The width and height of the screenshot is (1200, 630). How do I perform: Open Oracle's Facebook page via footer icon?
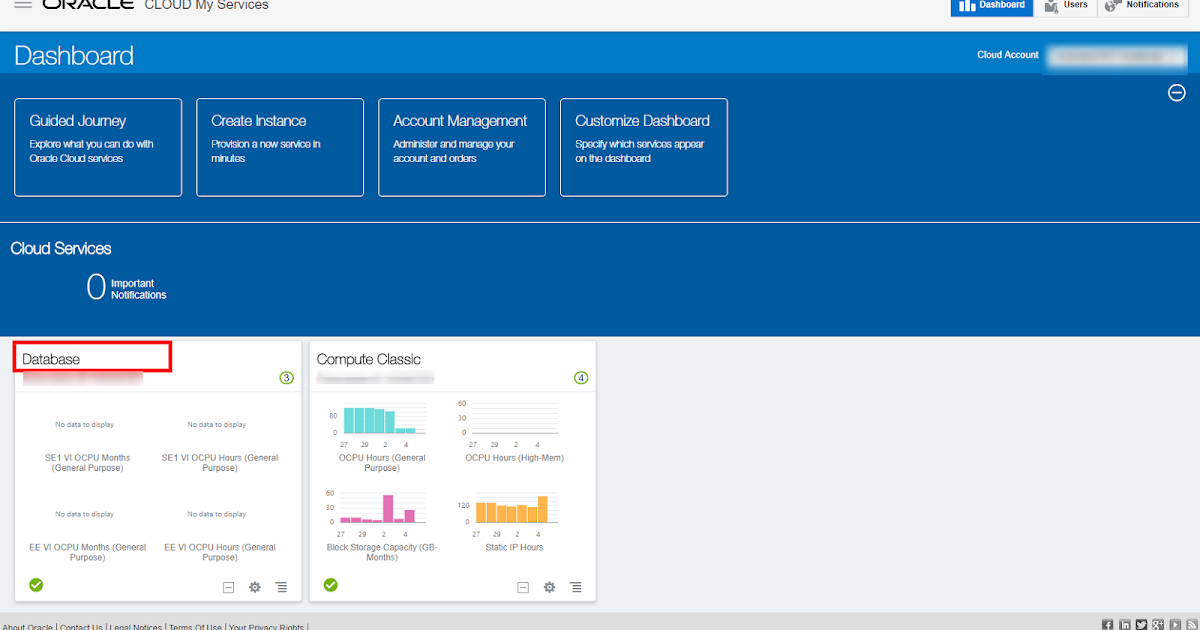tap(1106, 624)
